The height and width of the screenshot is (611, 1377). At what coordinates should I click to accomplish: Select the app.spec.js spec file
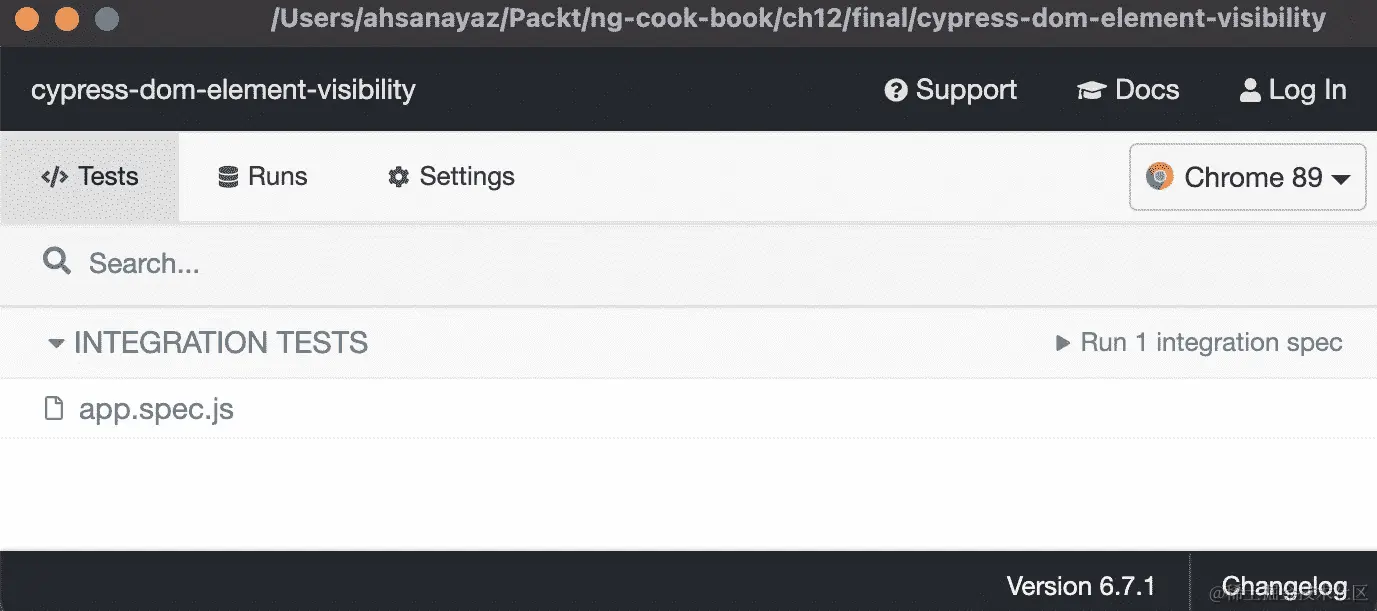click(156, 408)
